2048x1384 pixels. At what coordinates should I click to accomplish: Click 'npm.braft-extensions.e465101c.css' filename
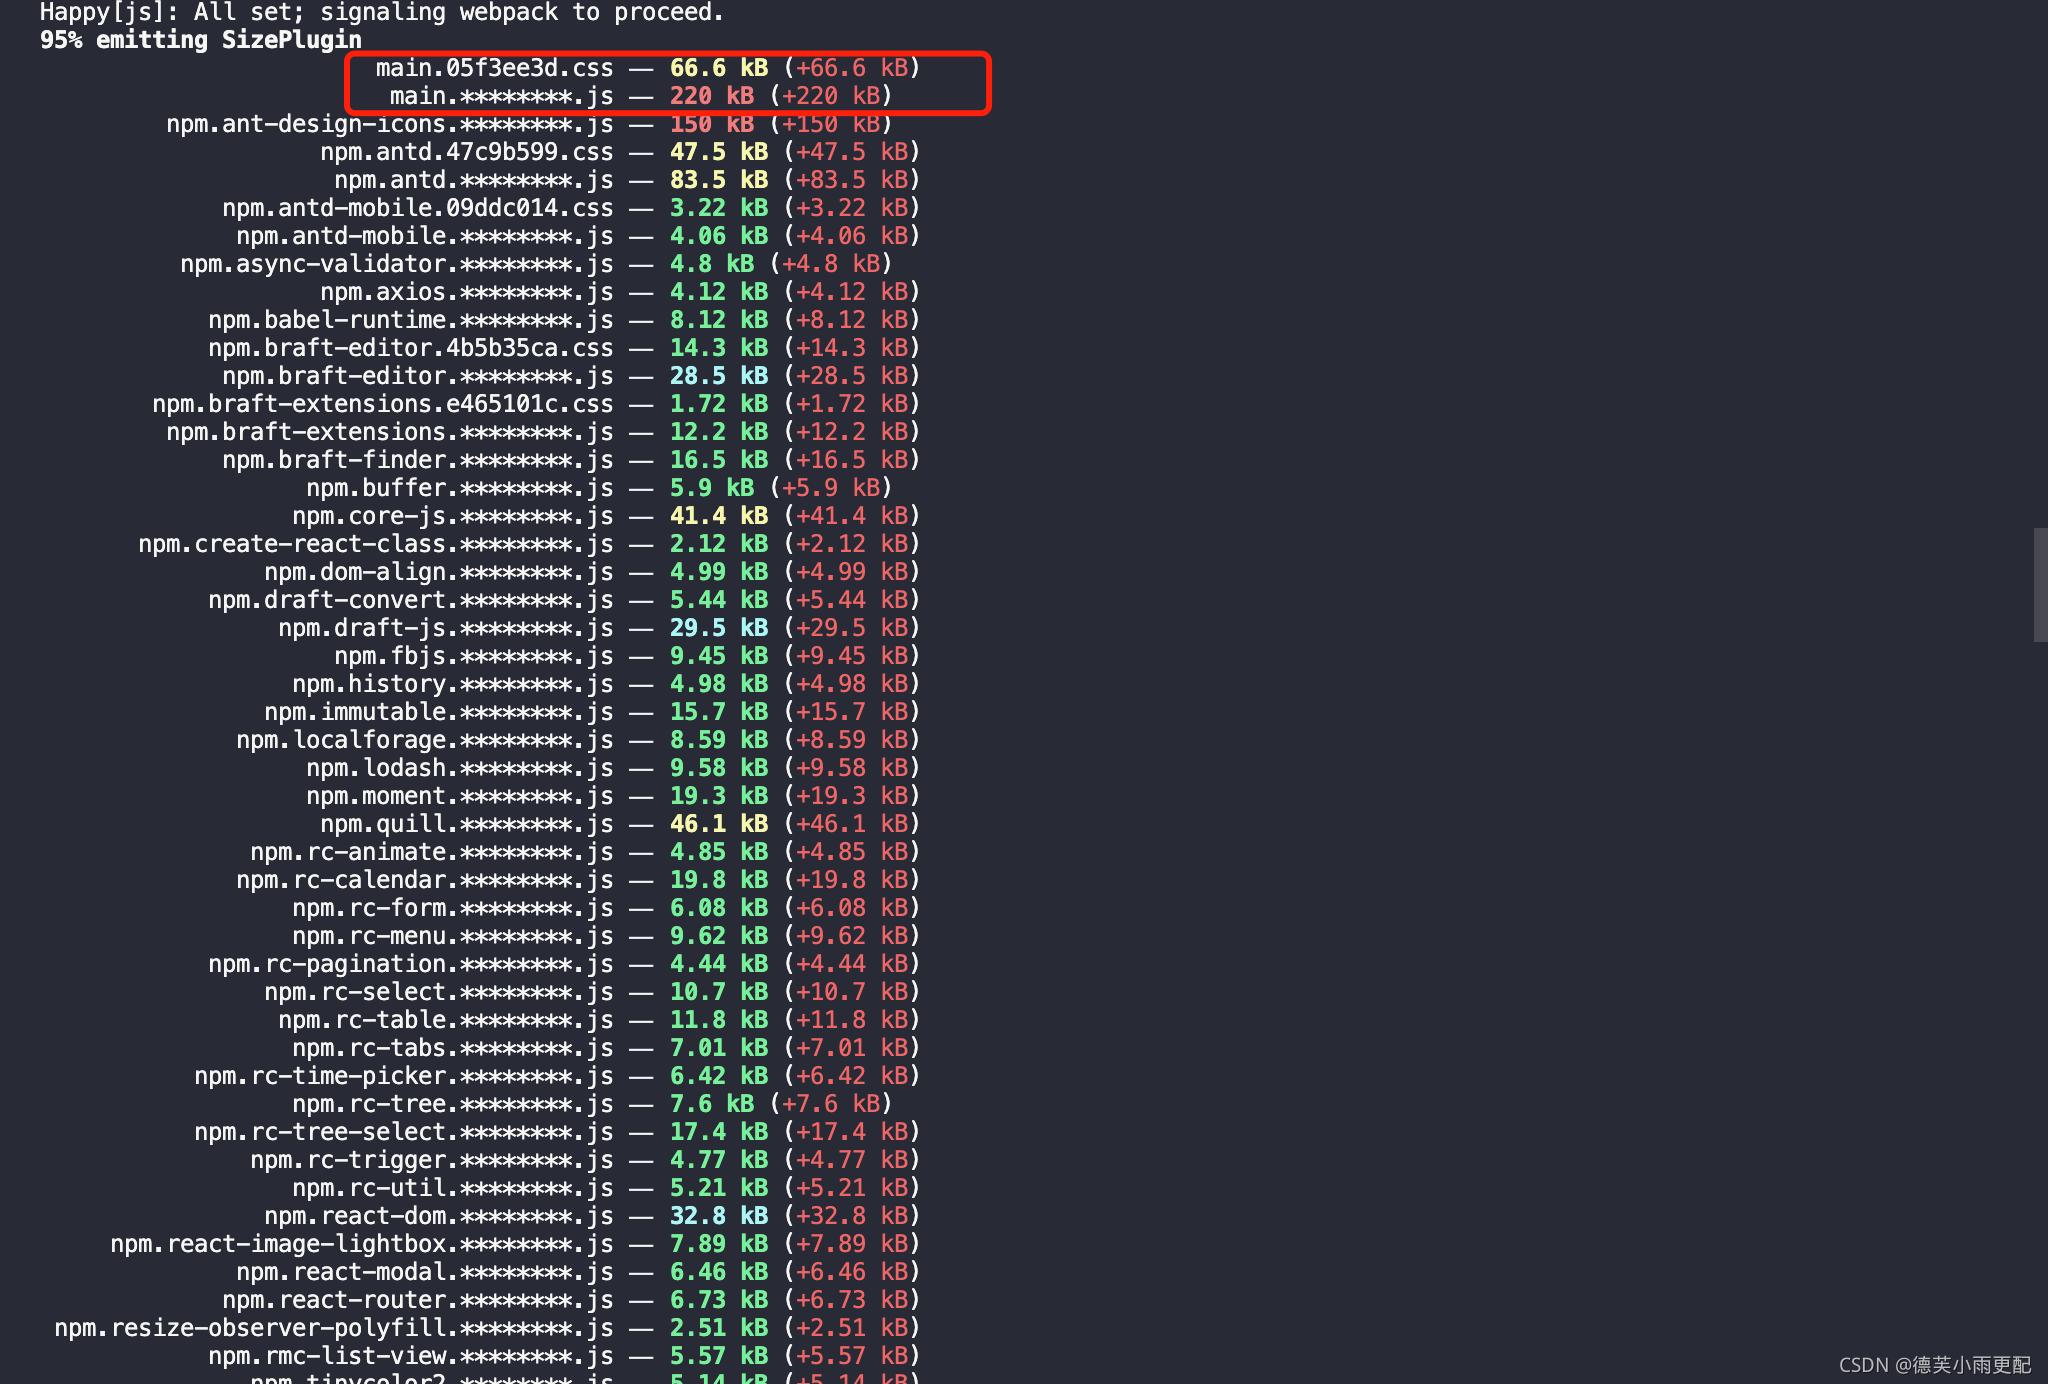383,404
